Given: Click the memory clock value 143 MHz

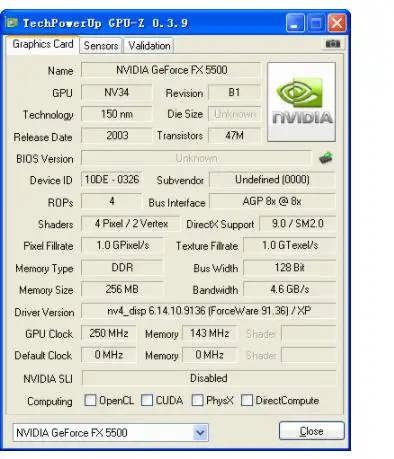Looking at the screenshot, I should pos(210,333).
